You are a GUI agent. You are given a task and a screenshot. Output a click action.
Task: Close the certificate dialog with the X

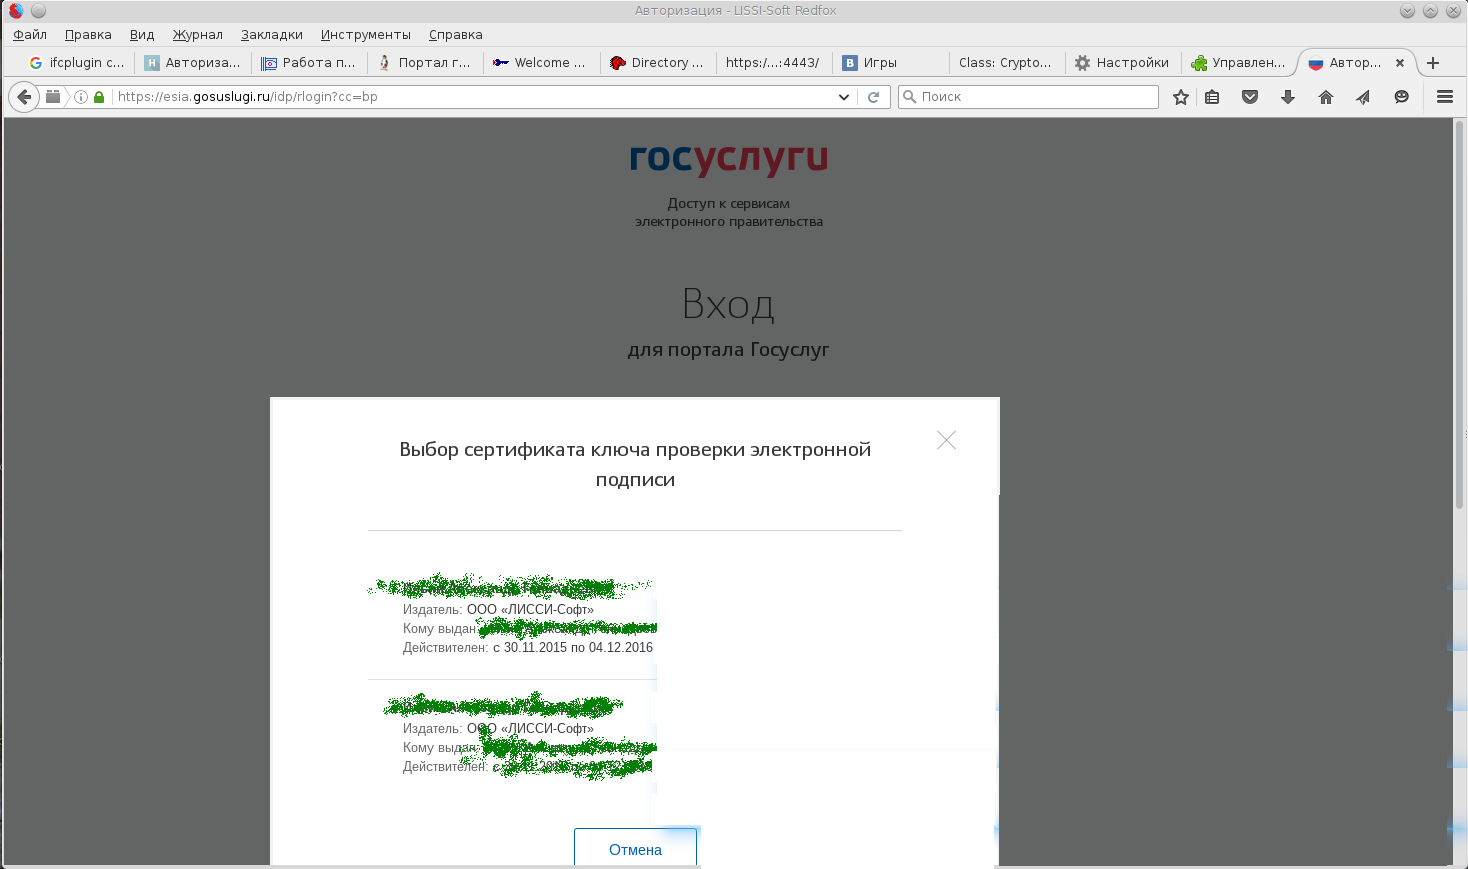pyautogui.click(x=946, y=440)
